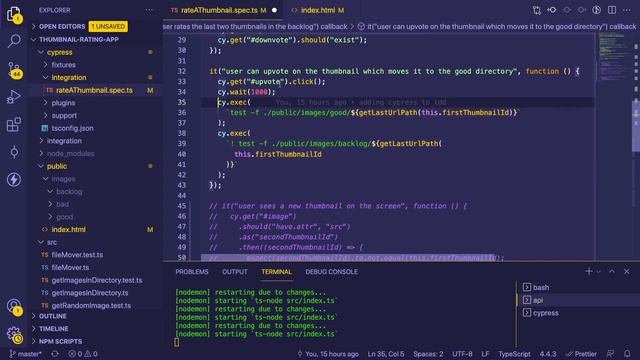Open editor more actions ellipsis
This screenshot has height=360, width=640.
(627, 10)
